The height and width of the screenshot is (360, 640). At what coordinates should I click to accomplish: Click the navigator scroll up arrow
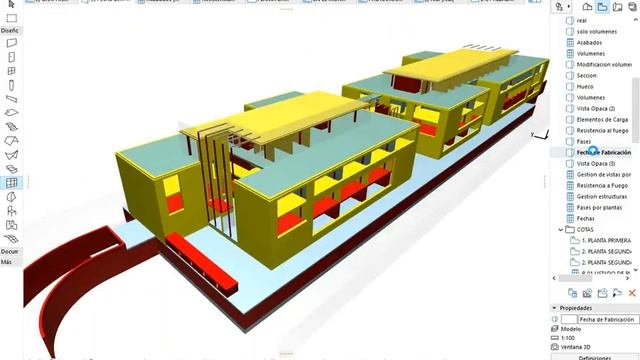tap(636, 20)
